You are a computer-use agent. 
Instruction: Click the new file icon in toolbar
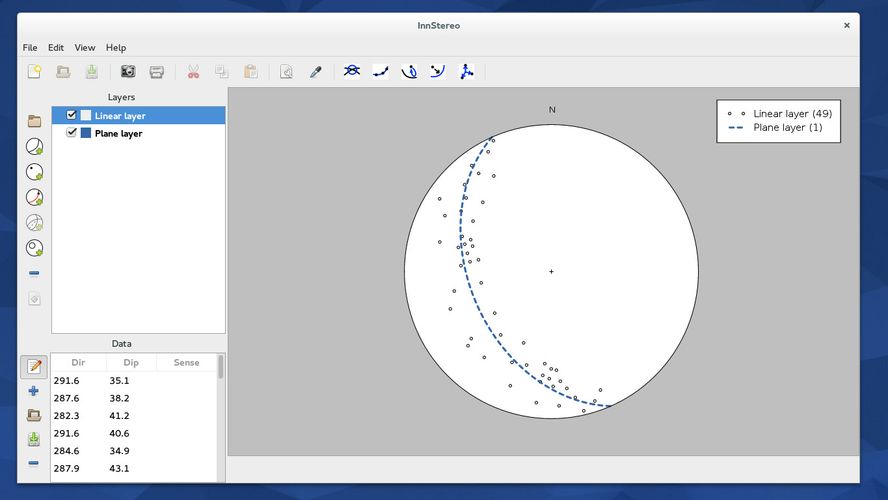point(34,72)
